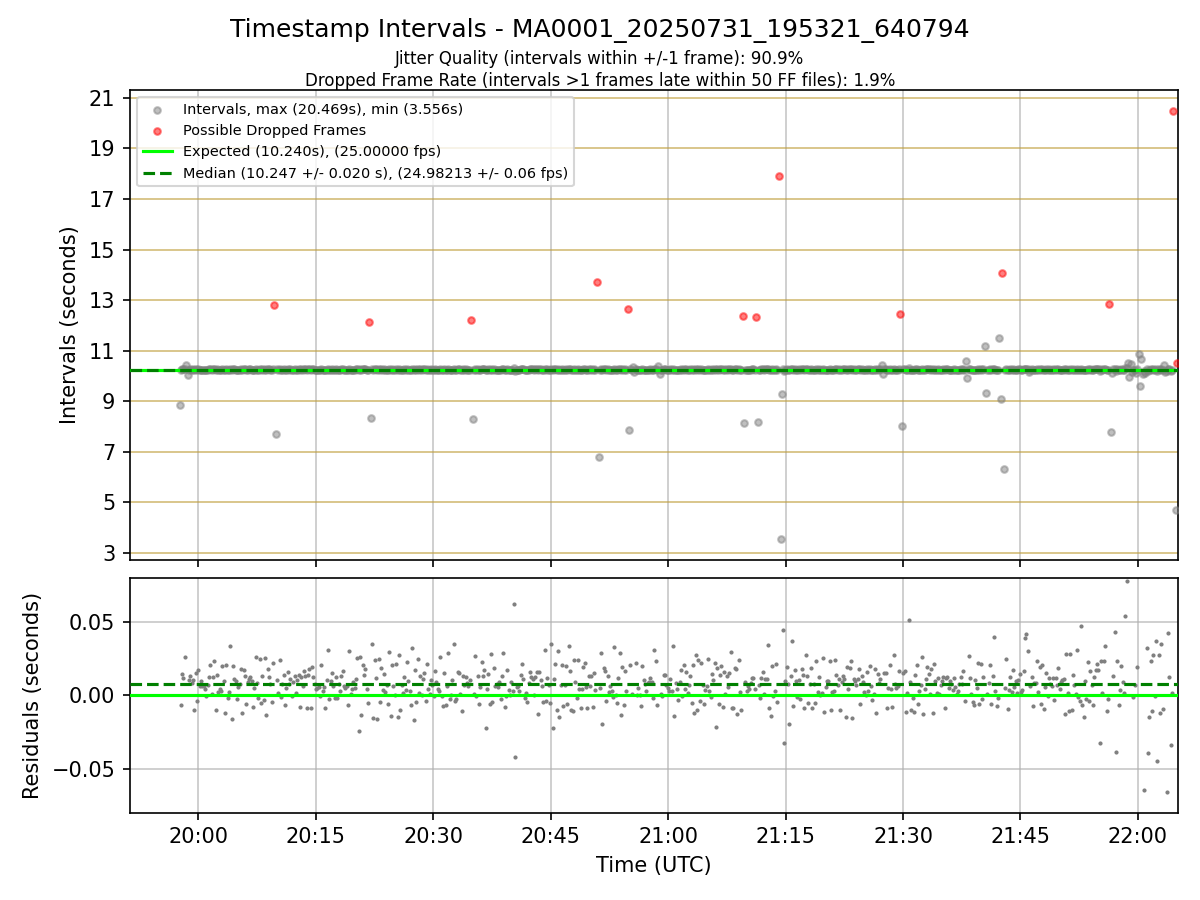This screenshot has width=1200, height=900.
Task: Click the highest red dropped-frame point near 20.5 seconds
Action: [x=1173, y=111]
